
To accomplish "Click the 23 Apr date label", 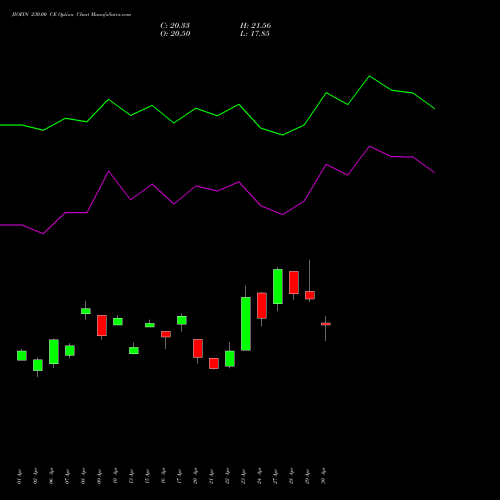I will [243, 476].
